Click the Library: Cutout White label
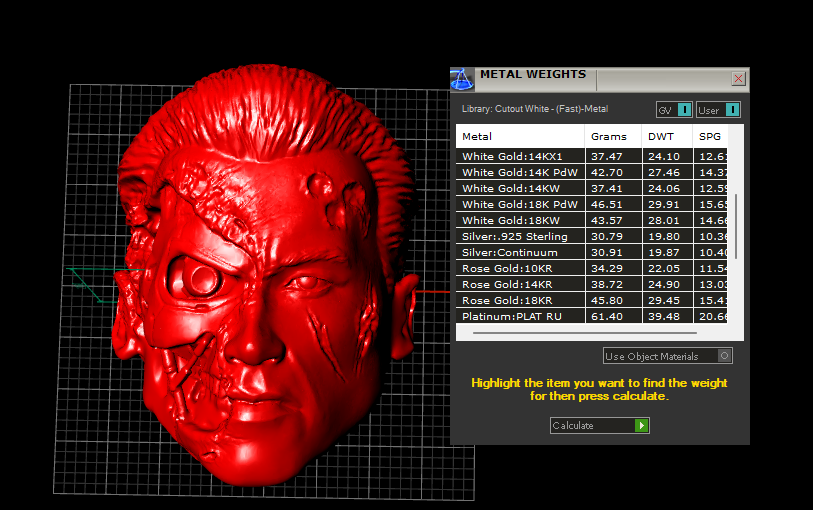This screenshot has width=813, height=510. 535,109
